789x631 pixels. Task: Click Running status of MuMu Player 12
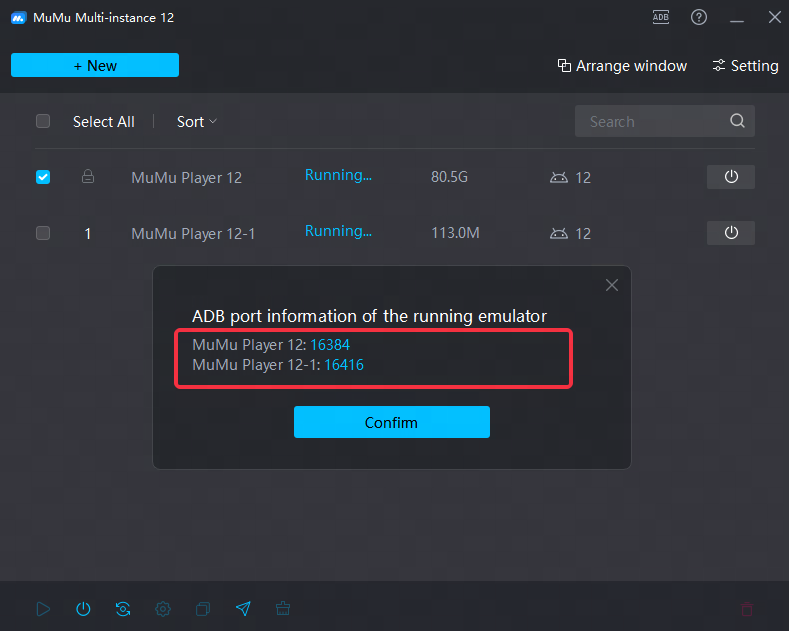(x=338, y=176)
